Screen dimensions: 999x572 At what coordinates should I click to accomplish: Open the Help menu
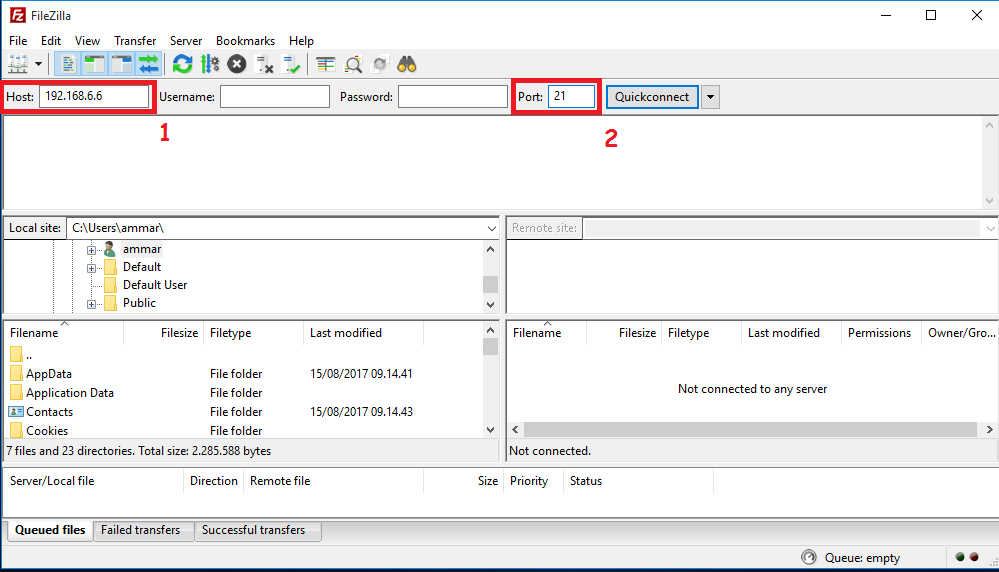[301, 41]
